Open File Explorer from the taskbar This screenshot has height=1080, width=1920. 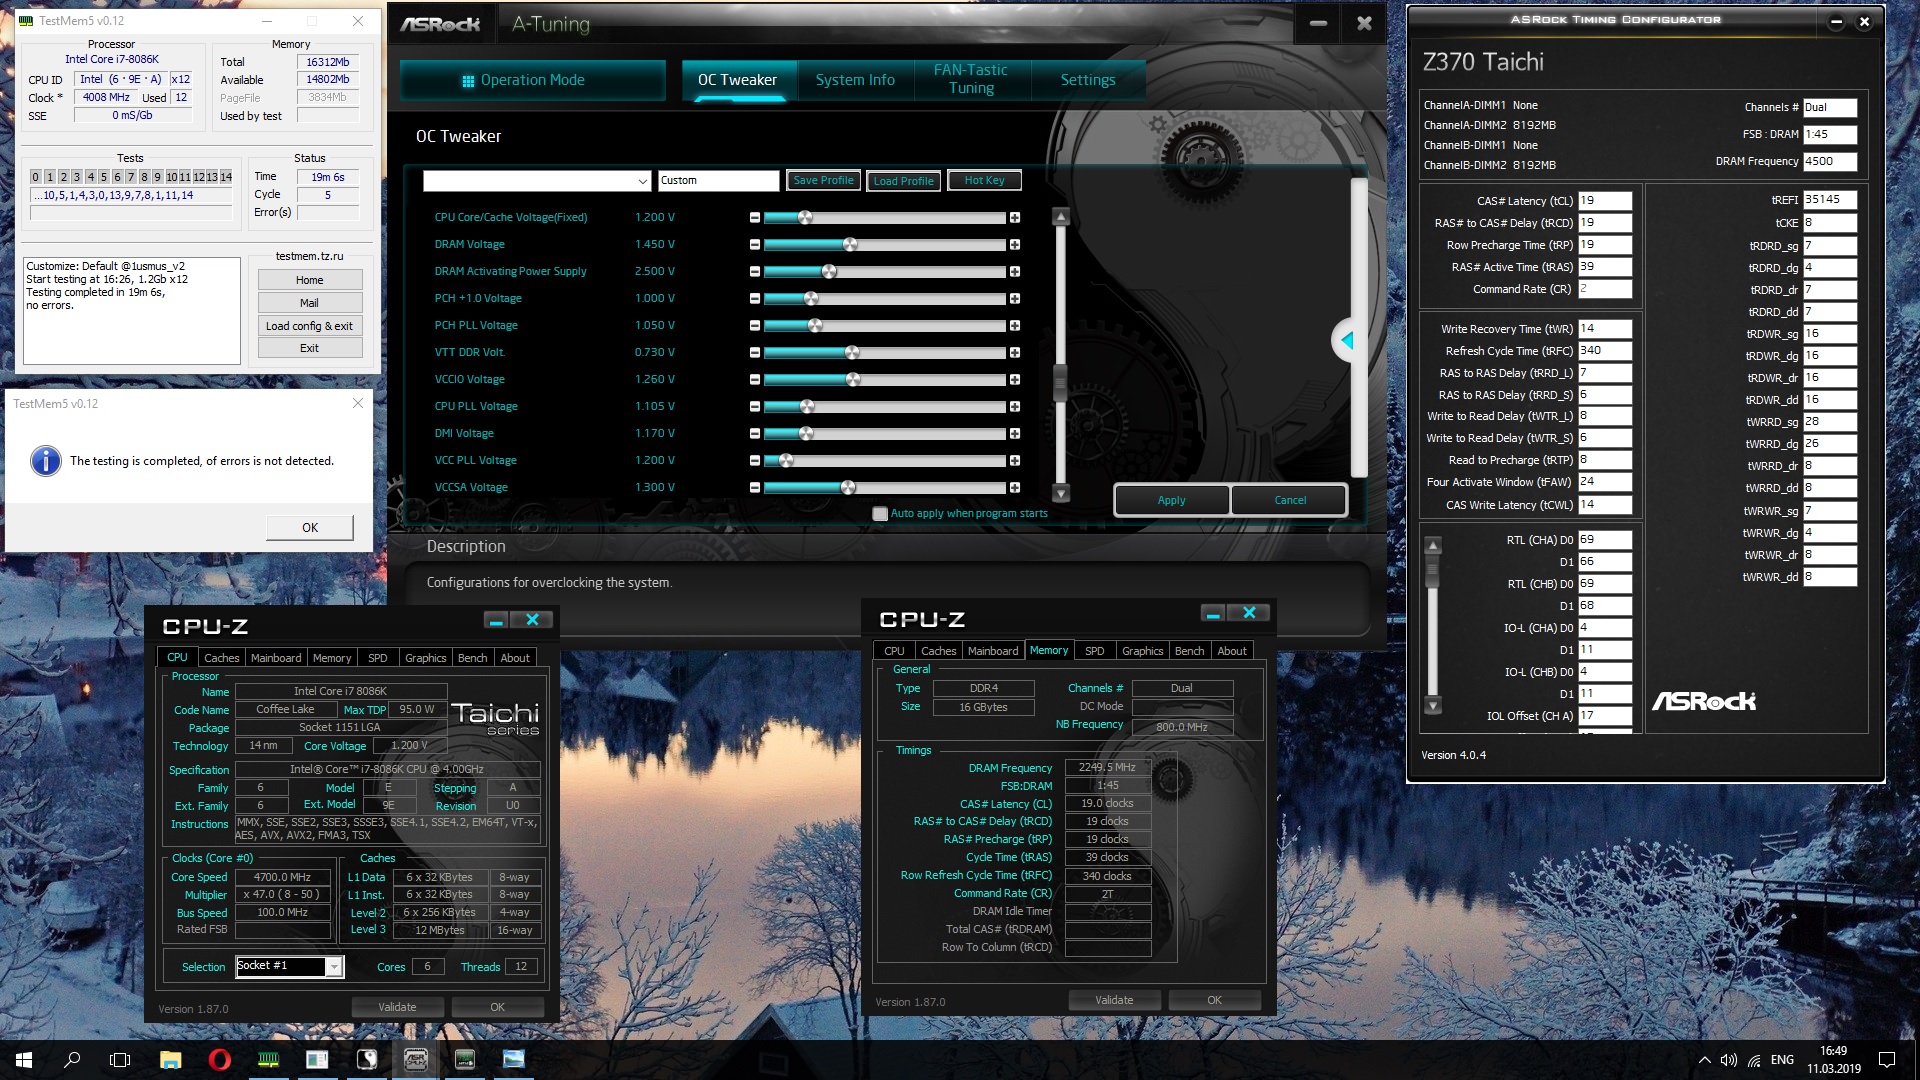(170, 1059)
